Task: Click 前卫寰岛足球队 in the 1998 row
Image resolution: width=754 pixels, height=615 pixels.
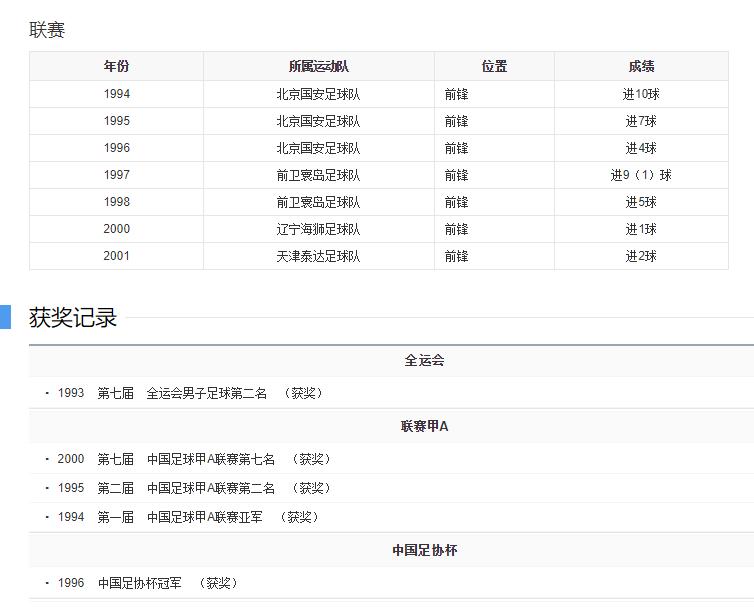Action: pos(318,201)
